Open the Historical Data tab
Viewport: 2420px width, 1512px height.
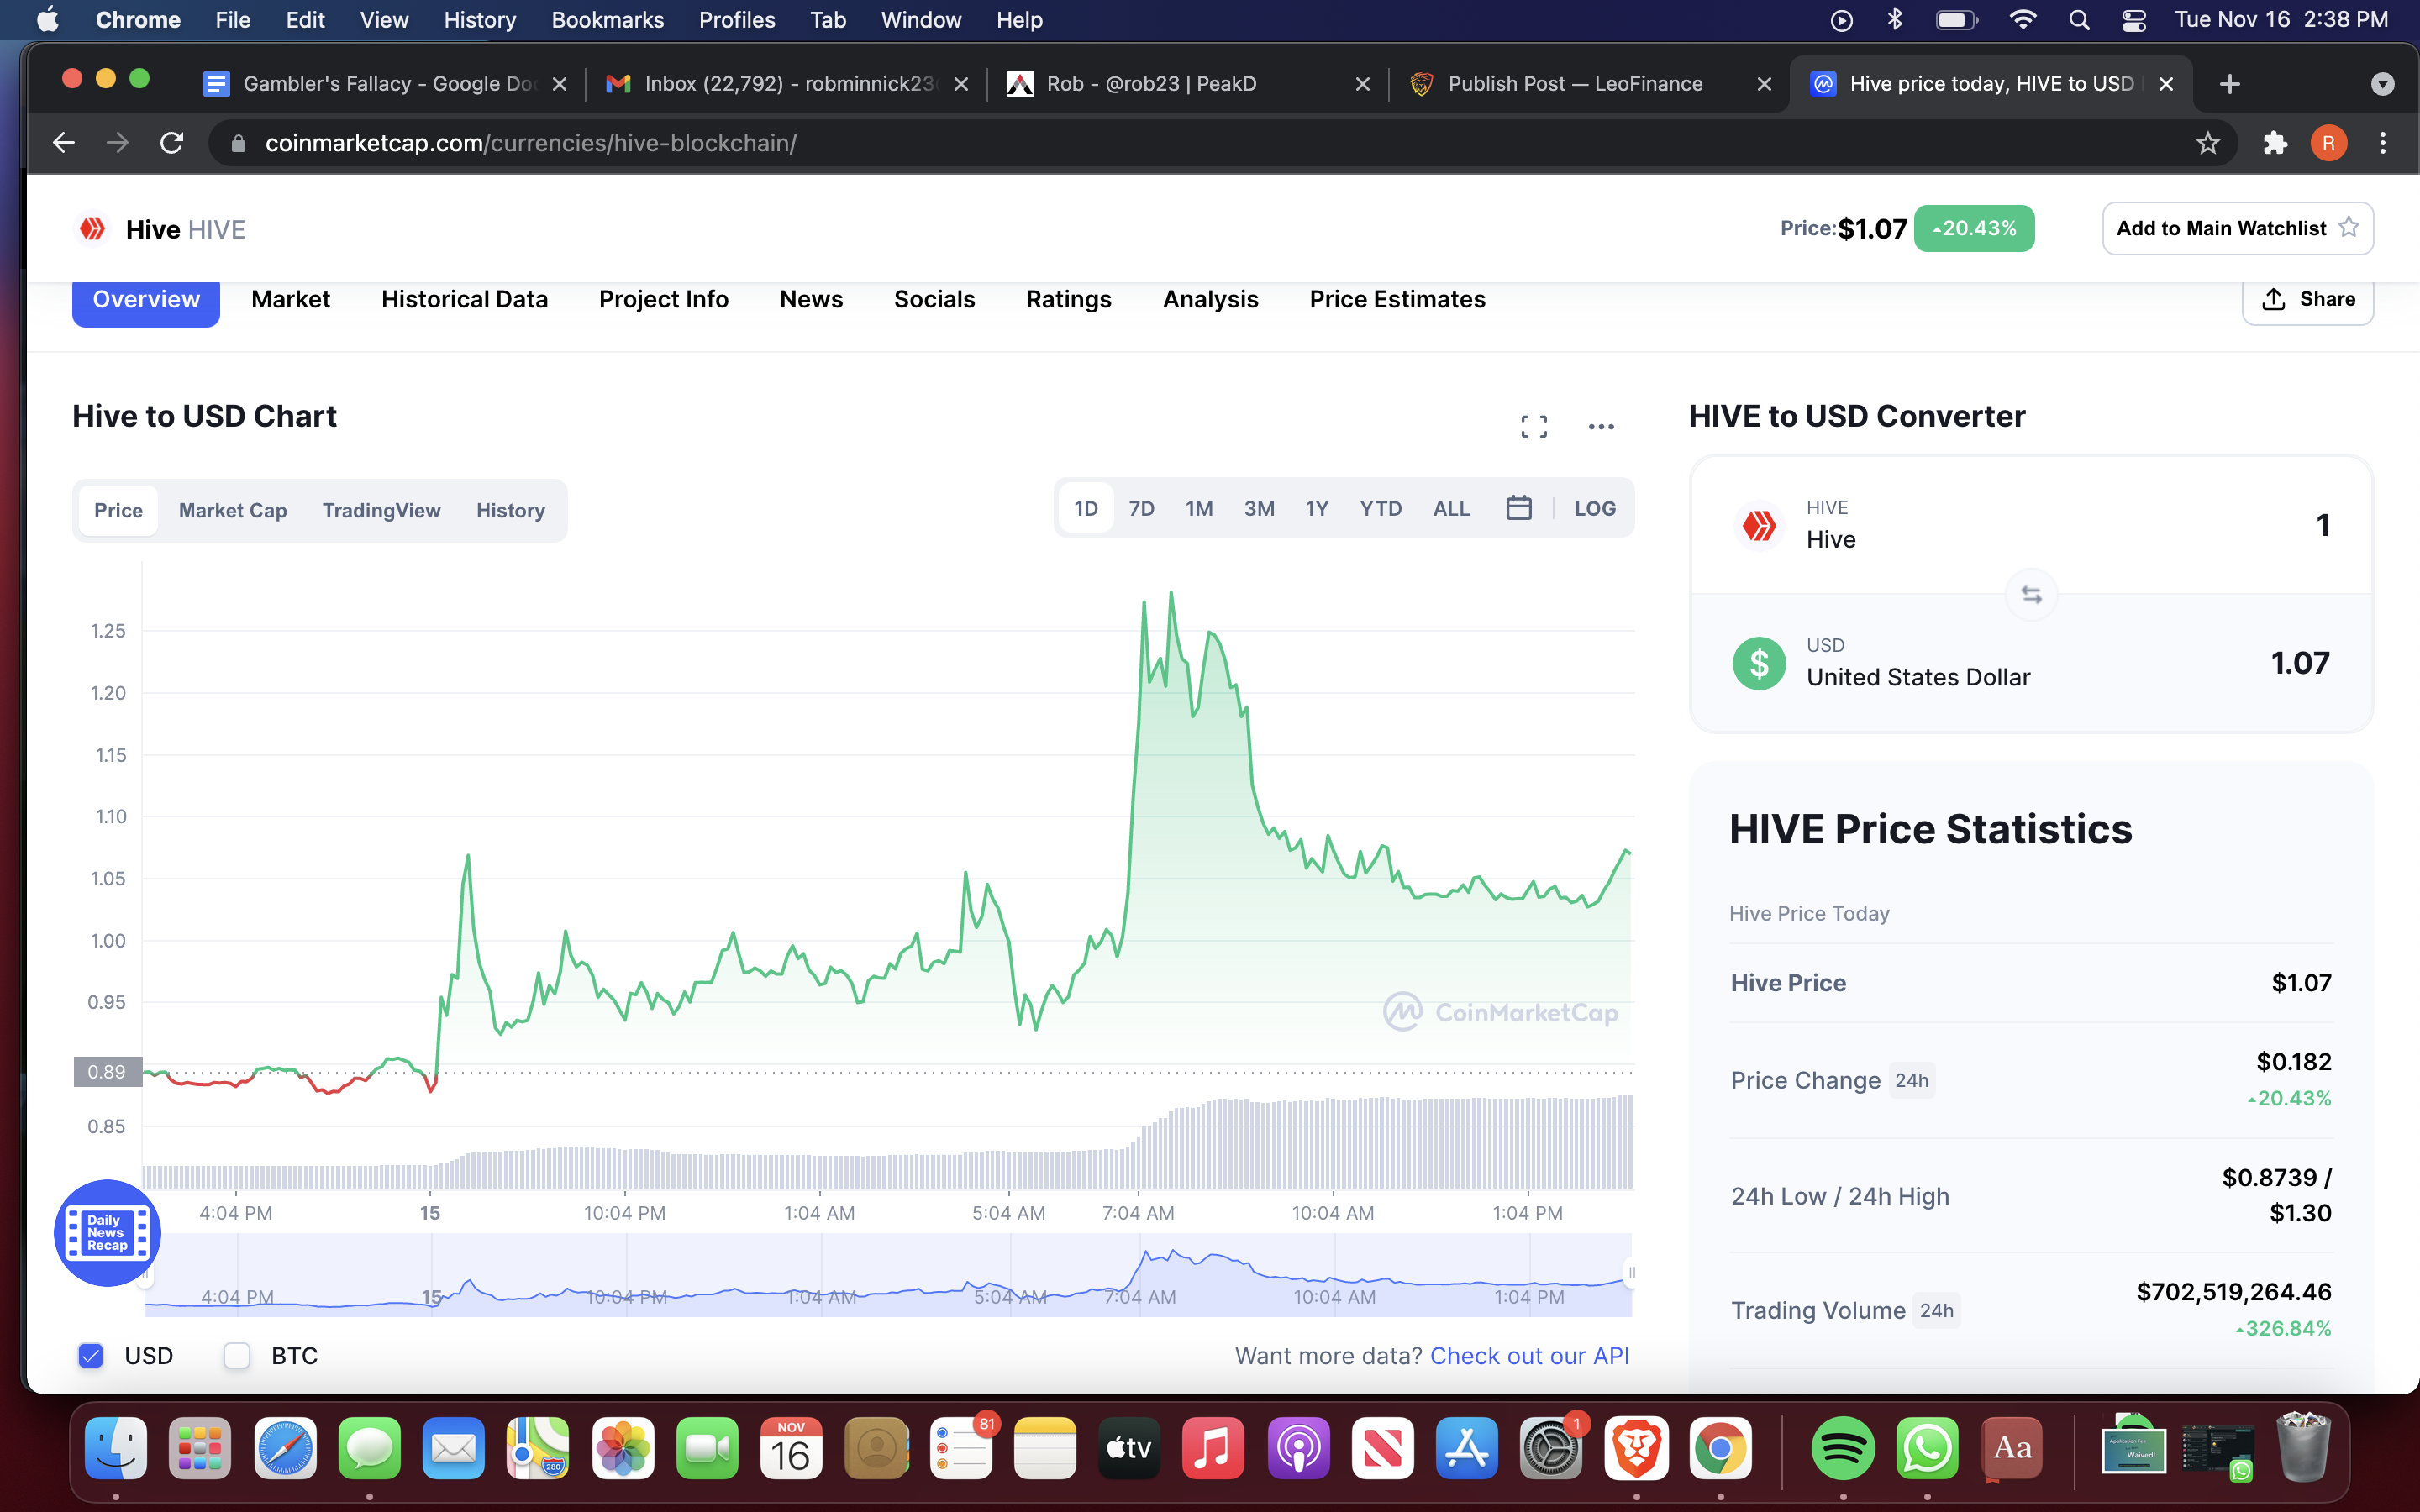(x=464, y=299)
